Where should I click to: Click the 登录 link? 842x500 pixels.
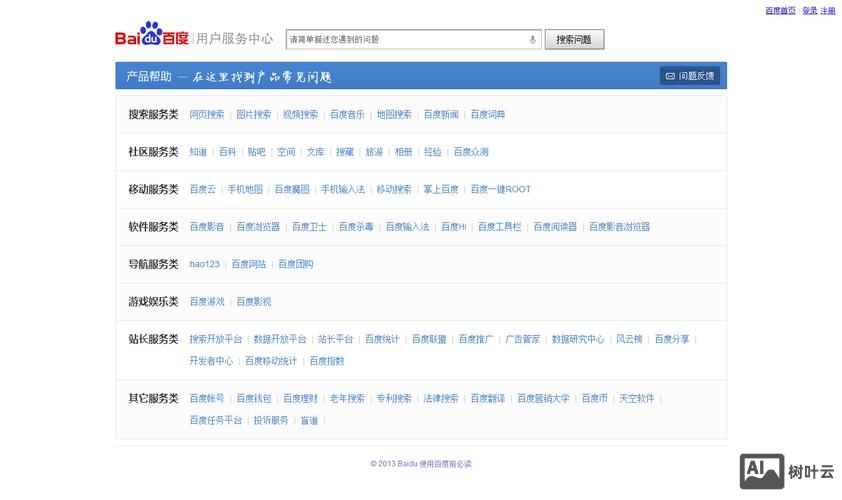click(810, 11)
